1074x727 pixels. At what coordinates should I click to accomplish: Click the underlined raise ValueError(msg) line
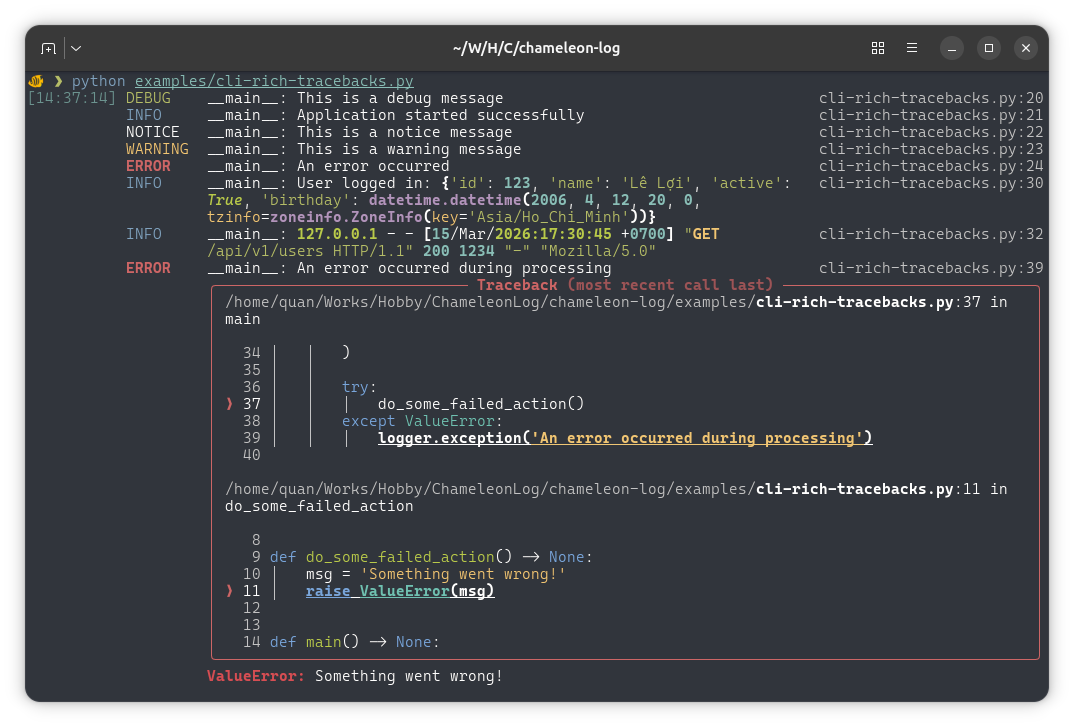[400, 591]
